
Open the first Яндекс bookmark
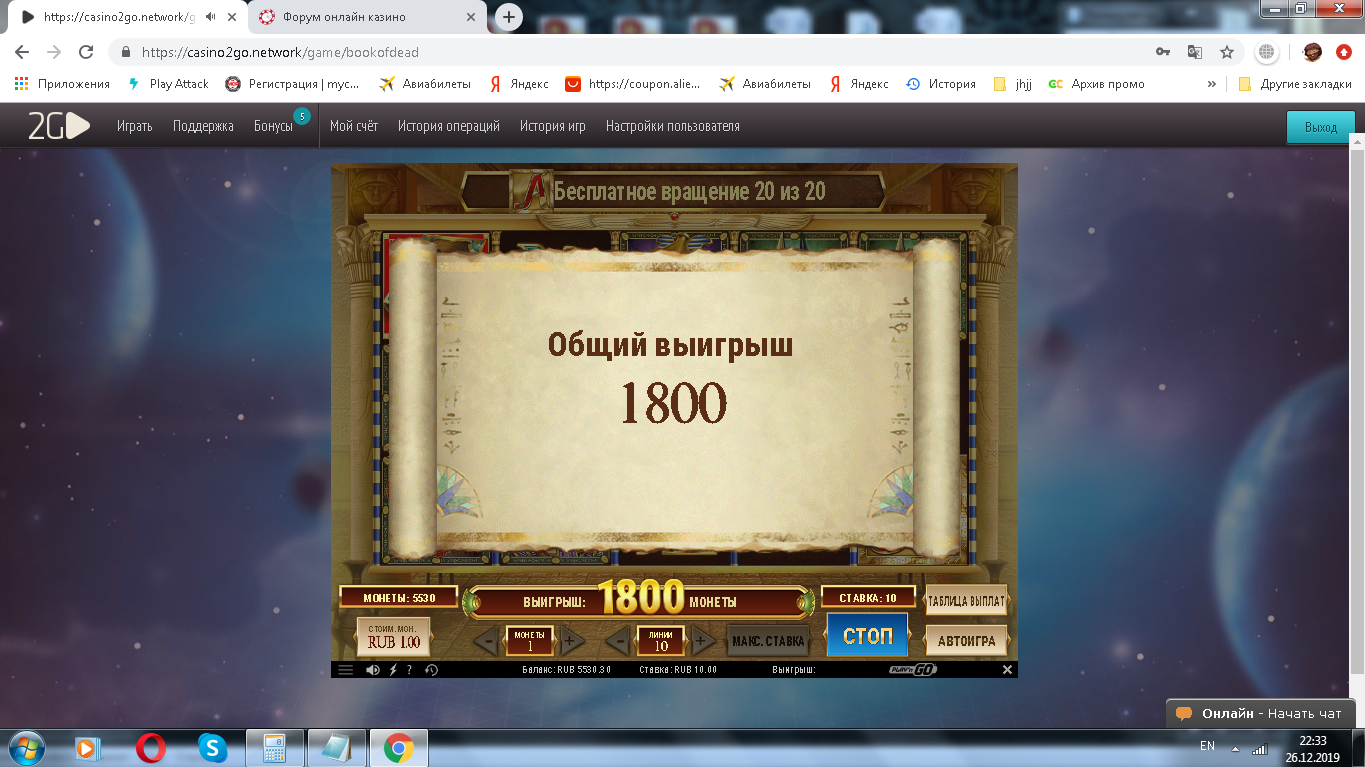pyautogui.click(x=519, y=84)
